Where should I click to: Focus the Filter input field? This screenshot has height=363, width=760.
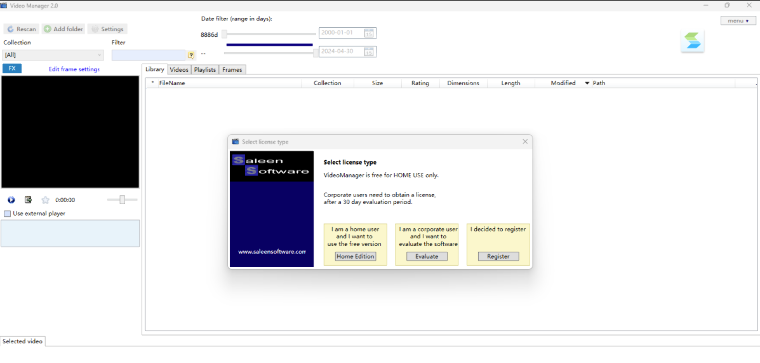tap(149, 55)
